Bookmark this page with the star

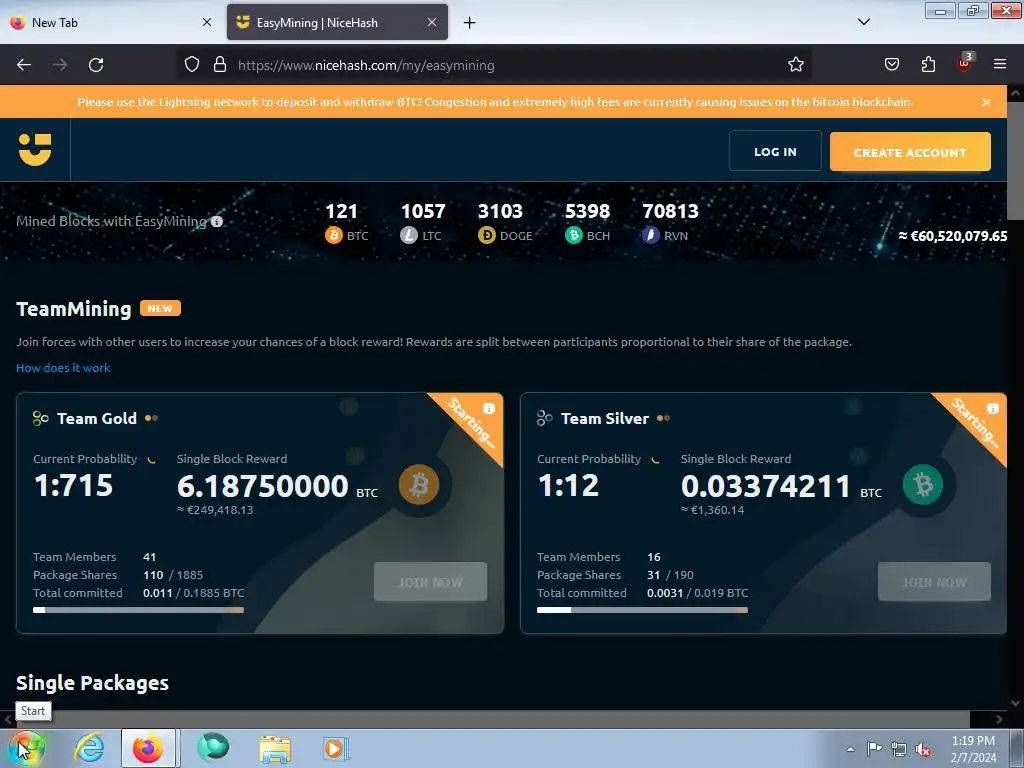[795, 65]
